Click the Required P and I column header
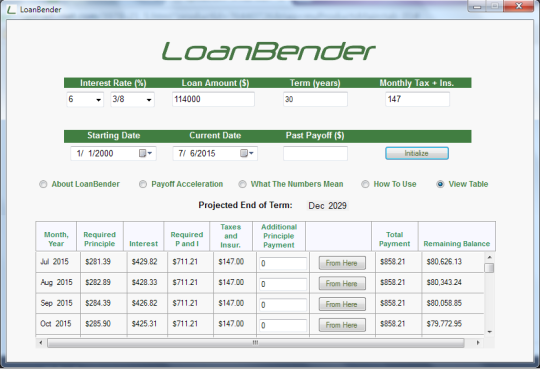This screenshot has width=540, height=369. (187, 236)
